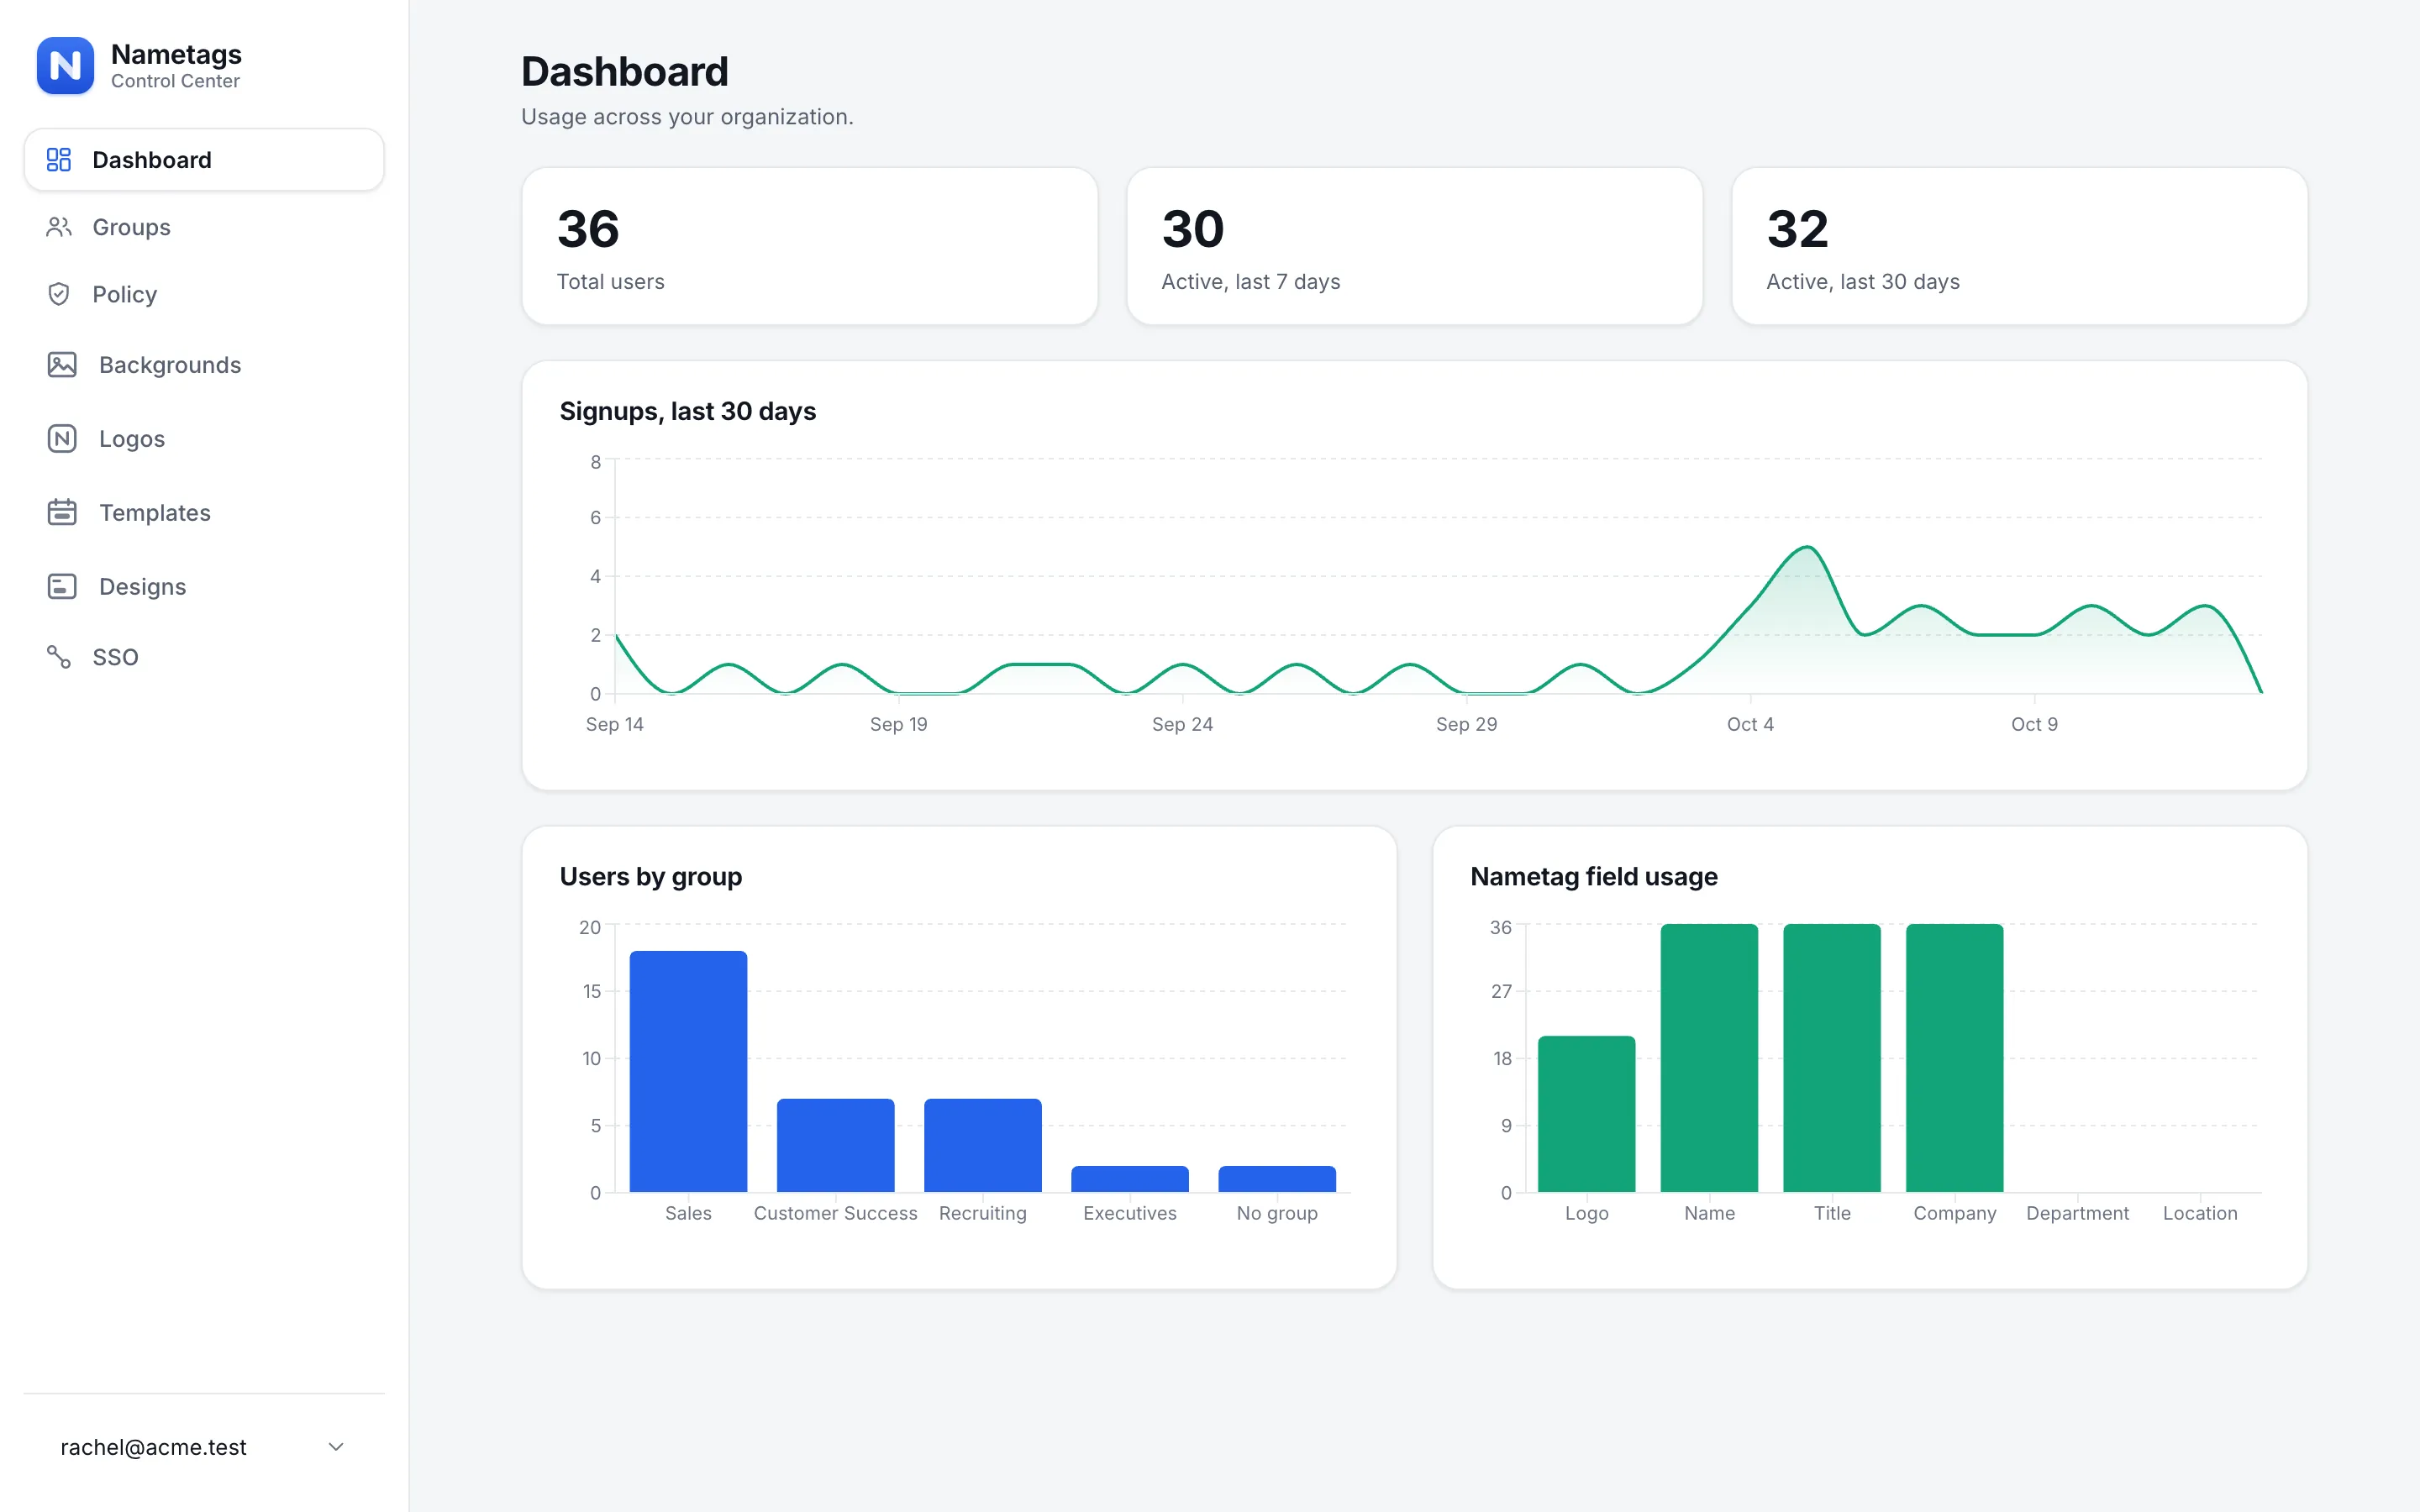The width and height of the screenshot is (2420, 1512).
Task: Click the Designs card icon
Action: coord(62,586)
